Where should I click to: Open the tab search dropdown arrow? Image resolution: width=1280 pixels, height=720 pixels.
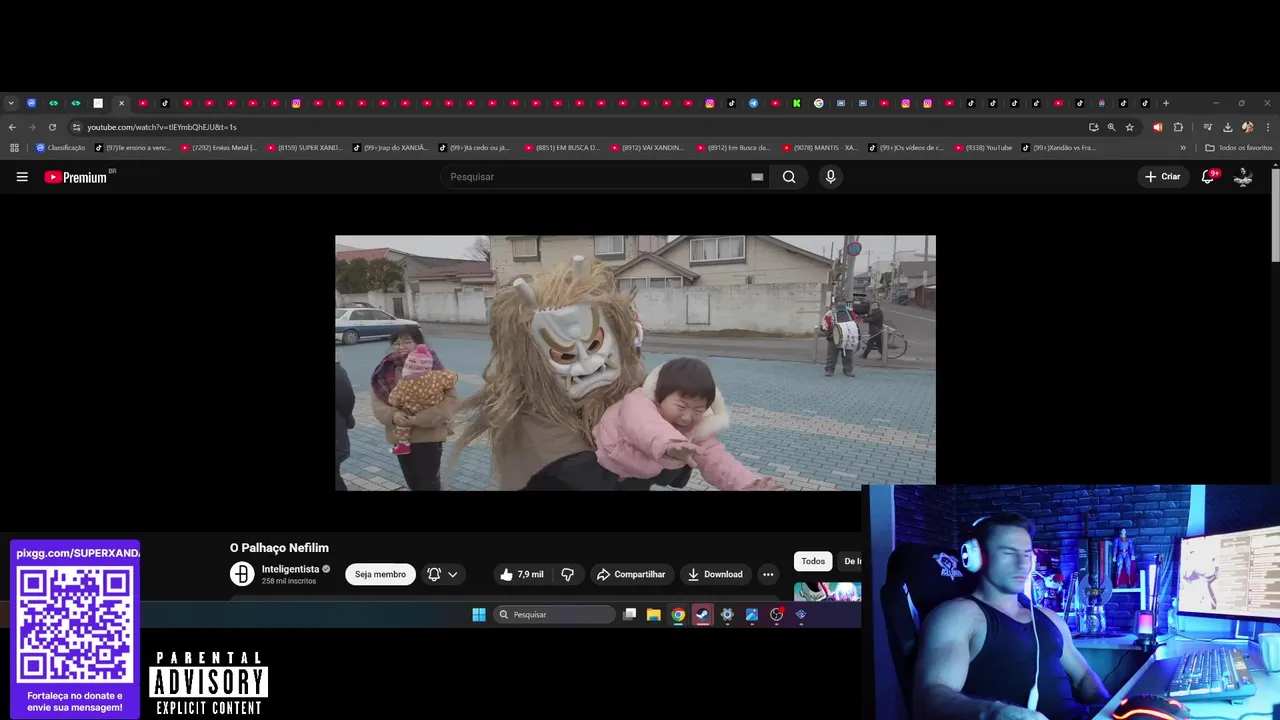point(11,103)
